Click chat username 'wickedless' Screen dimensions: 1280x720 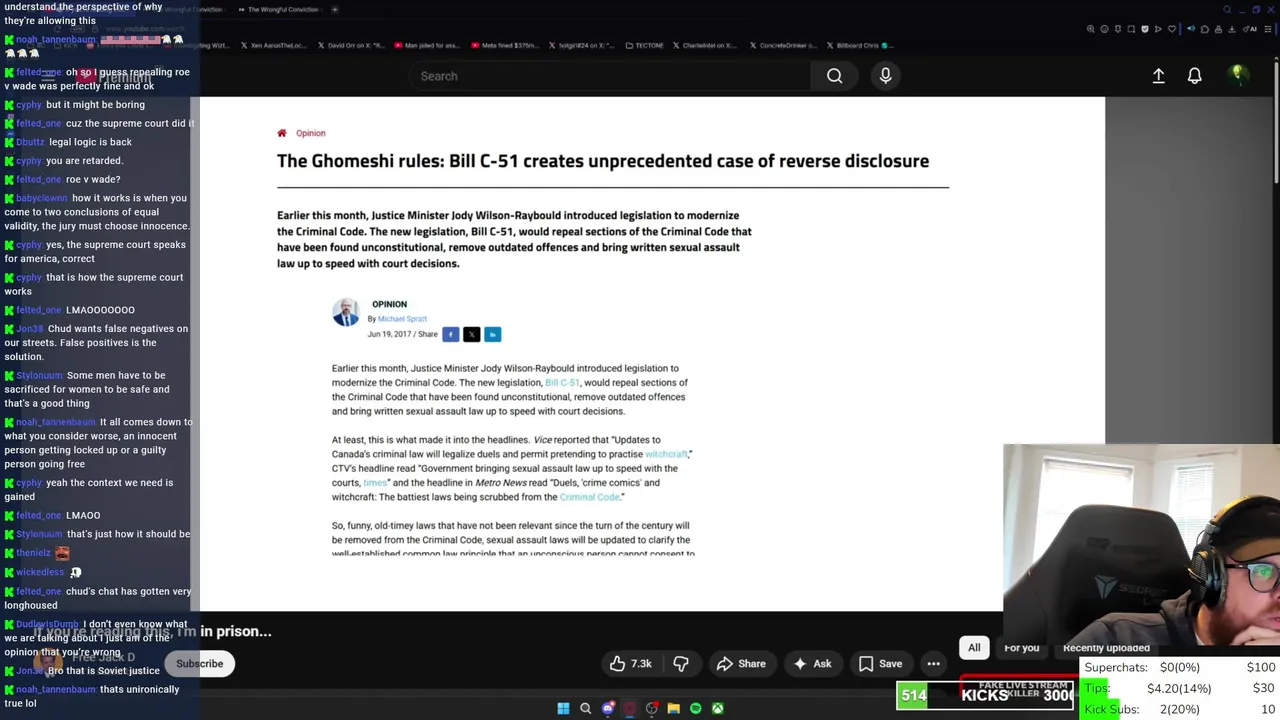(40, 572)
